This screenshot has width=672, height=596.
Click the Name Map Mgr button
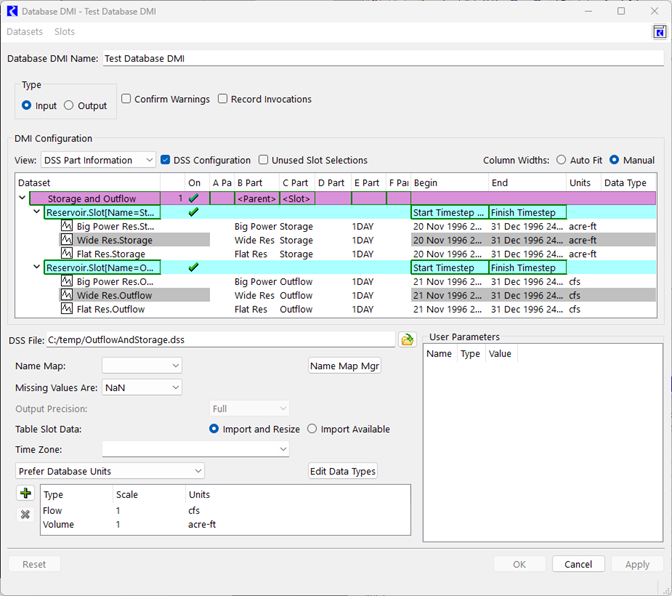pos(344,366)
